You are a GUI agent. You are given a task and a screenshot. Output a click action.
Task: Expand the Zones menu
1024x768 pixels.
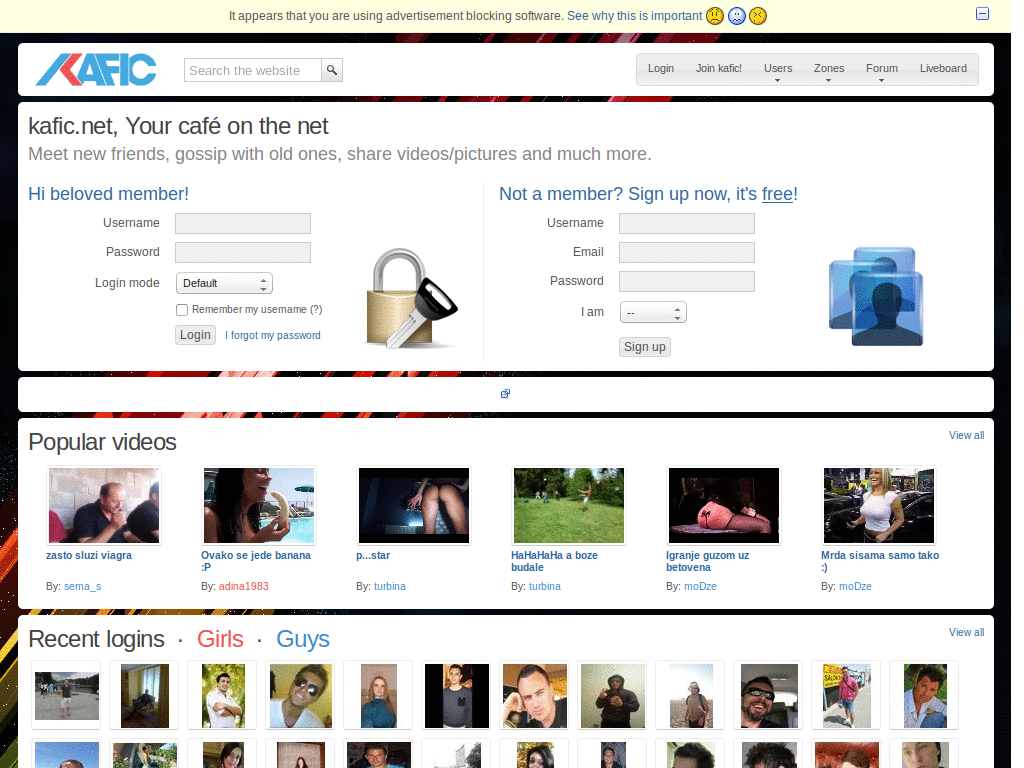click(829, 69)
